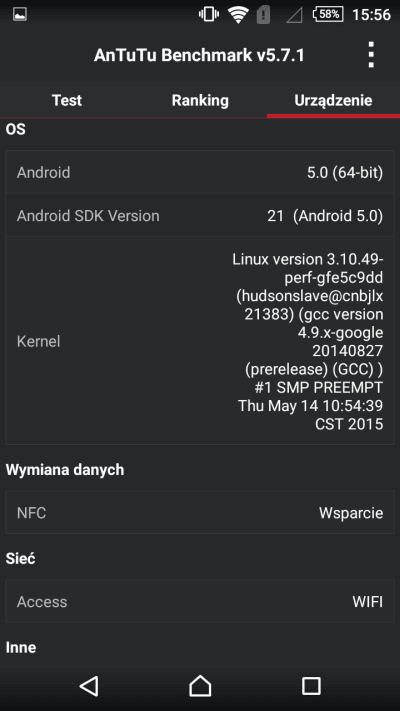Tap the Android back navigation arrow

[x=89, y=686]
